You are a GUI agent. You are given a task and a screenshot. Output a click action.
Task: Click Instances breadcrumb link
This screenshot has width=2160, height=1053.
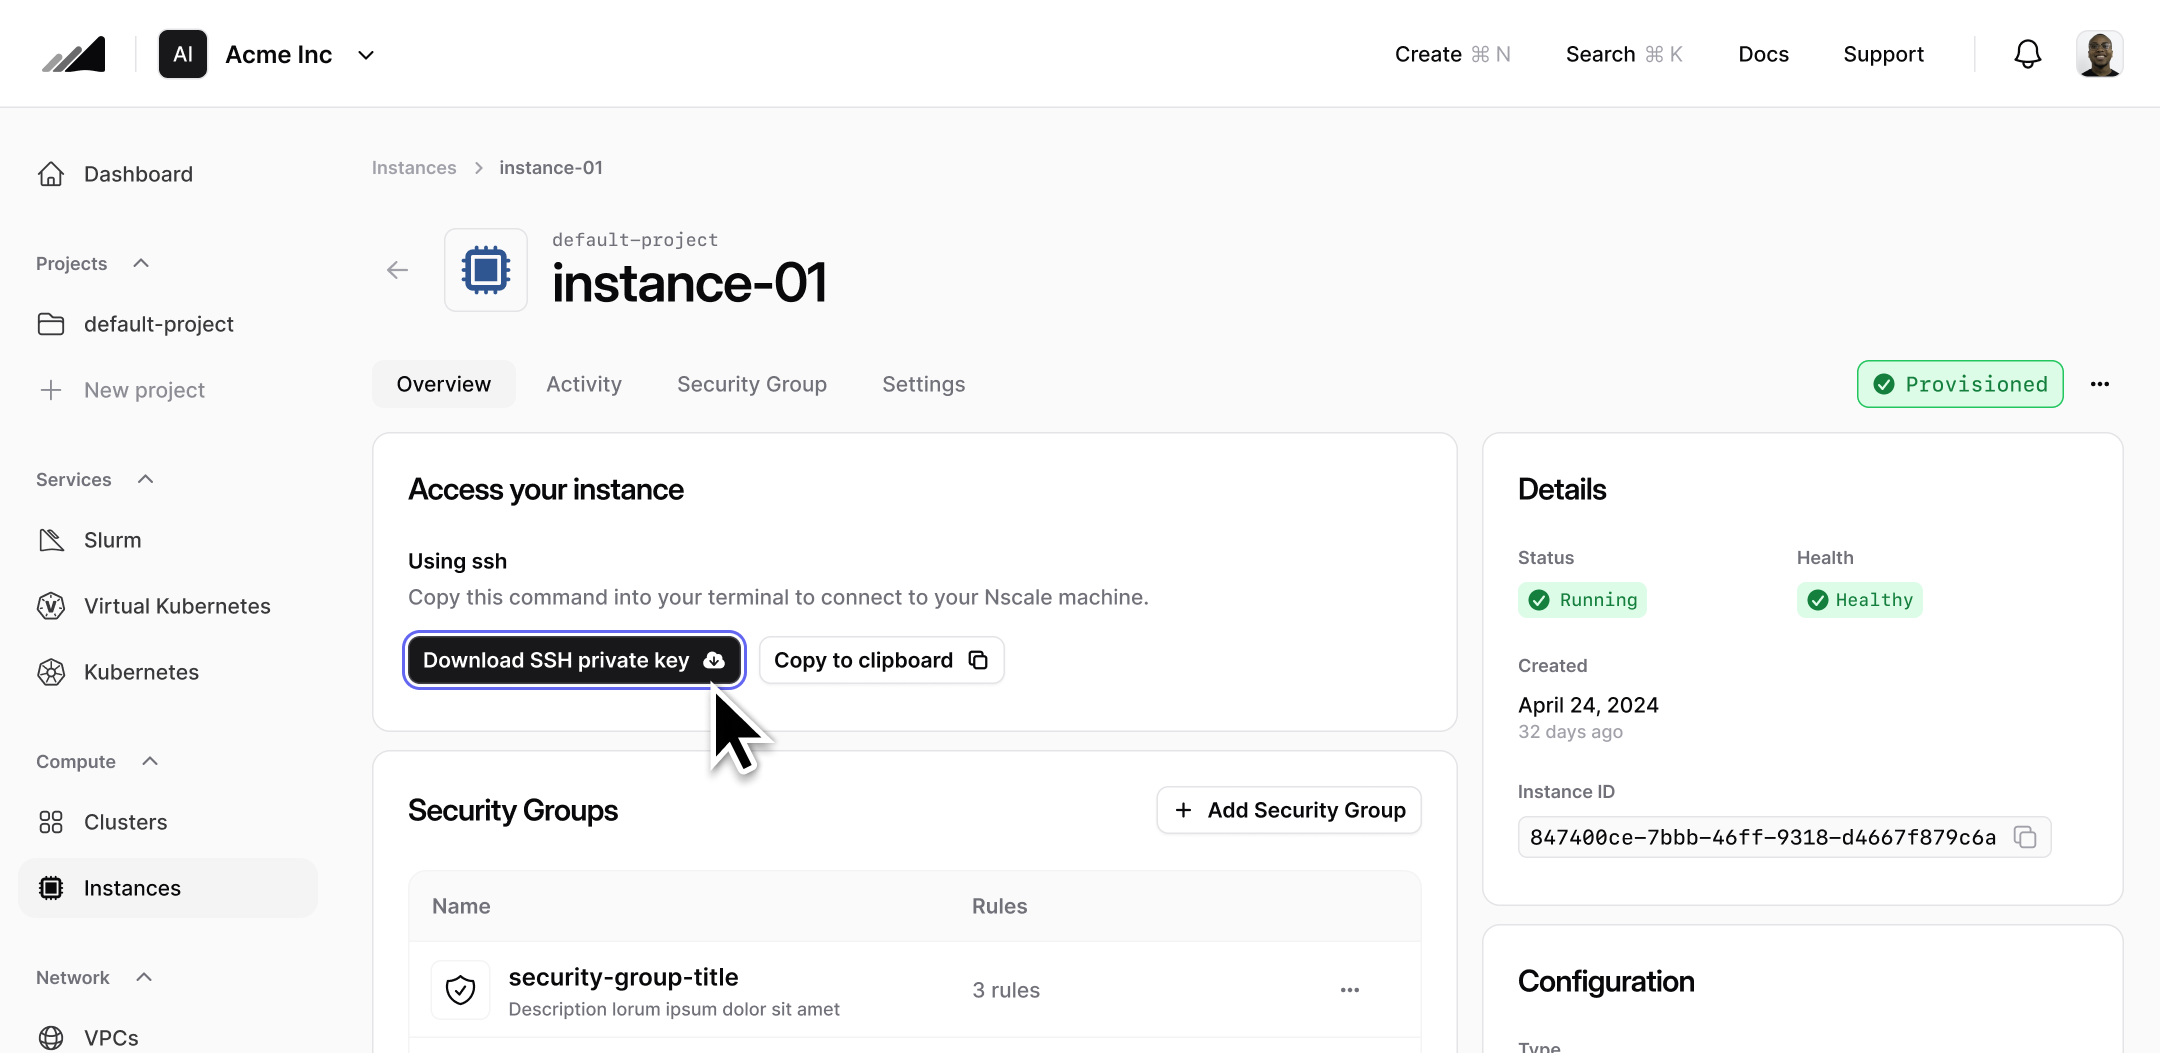click(414, 168)
